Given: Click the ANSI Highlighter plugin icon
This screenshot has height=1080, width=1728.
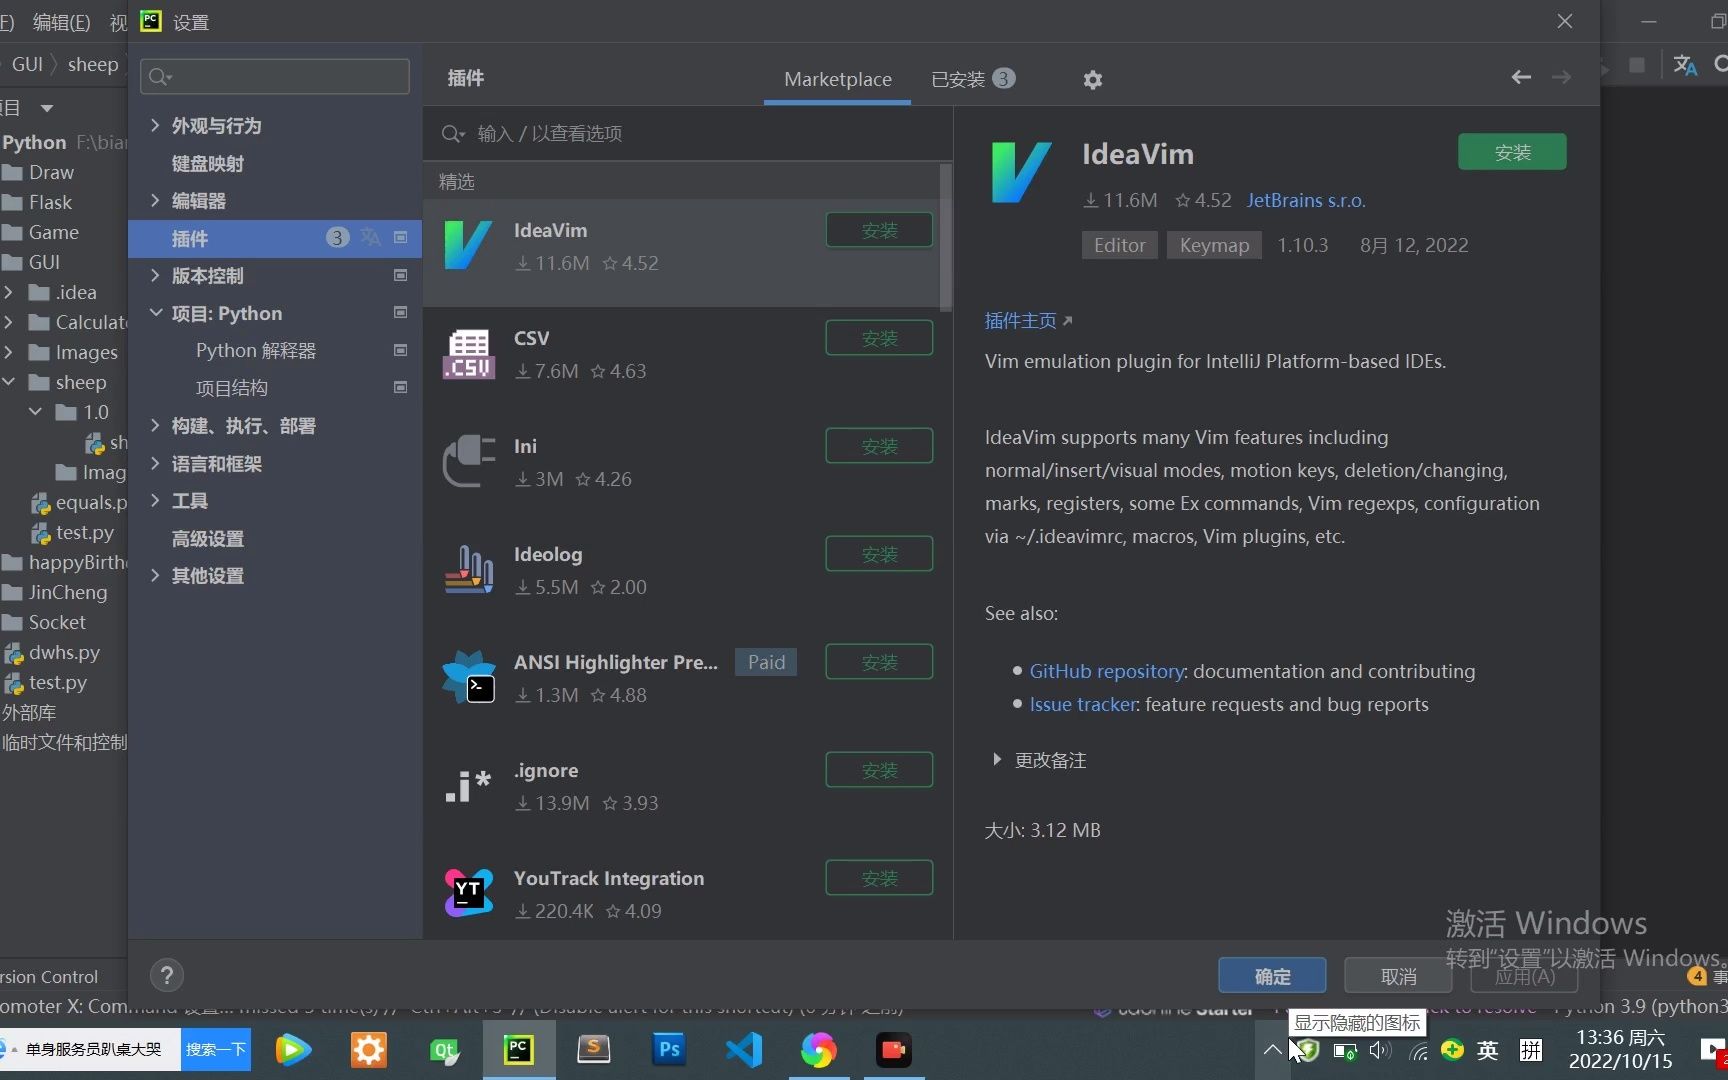Looking at the screenshot, I should tap(468, 677).
